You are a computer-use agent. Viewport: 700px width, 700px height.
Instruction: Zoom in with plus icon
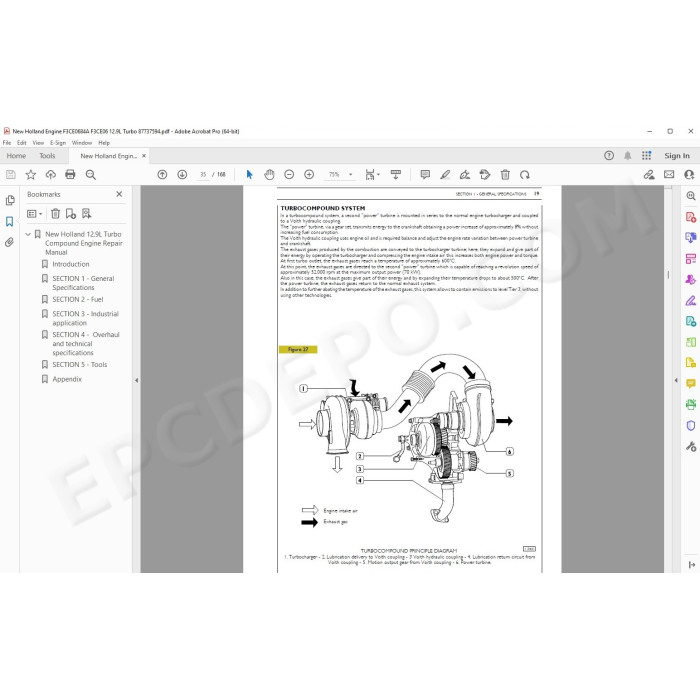[x=309, y=175]
